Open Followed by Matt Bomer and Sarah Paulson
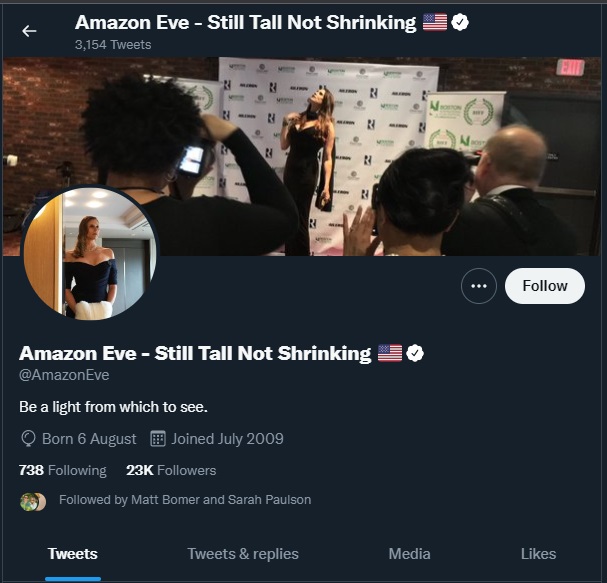Image resolution: width=607 pixels, height=583 pixels. pos(185,499)
